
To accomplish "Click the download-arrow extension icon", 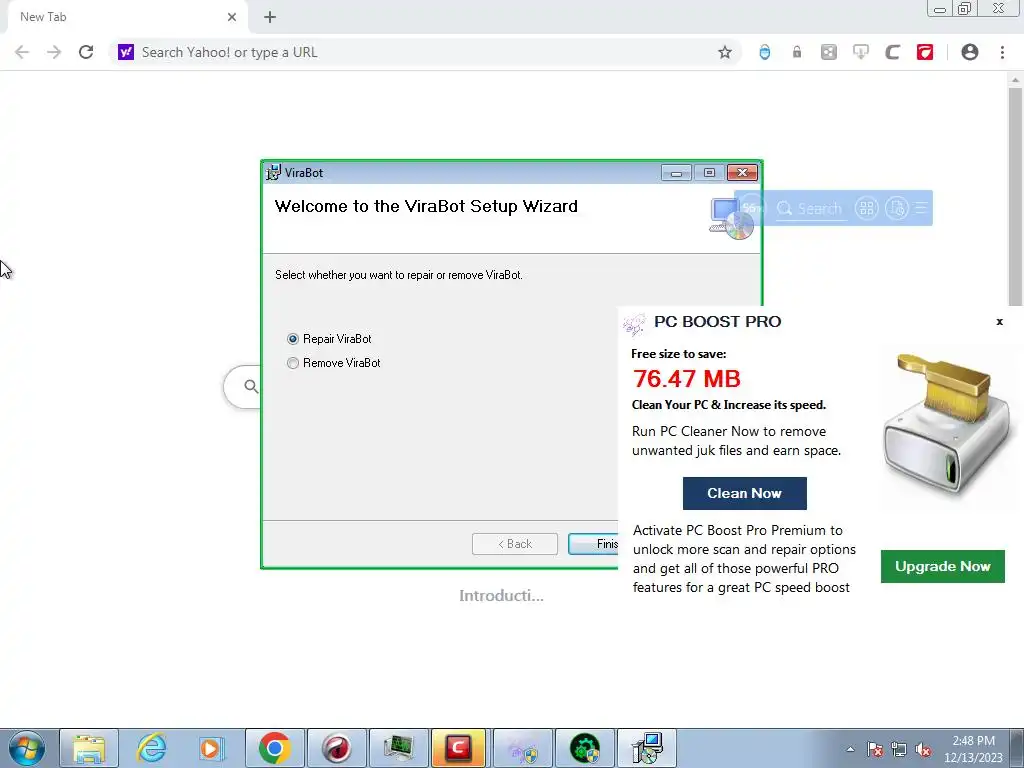I will 861,52.
